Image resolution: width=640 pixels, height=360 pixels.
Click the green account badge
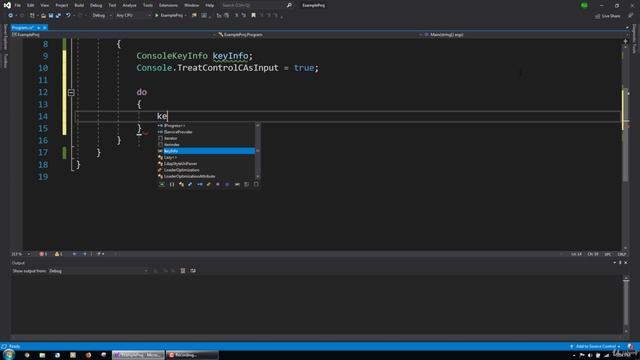[584, 5]
